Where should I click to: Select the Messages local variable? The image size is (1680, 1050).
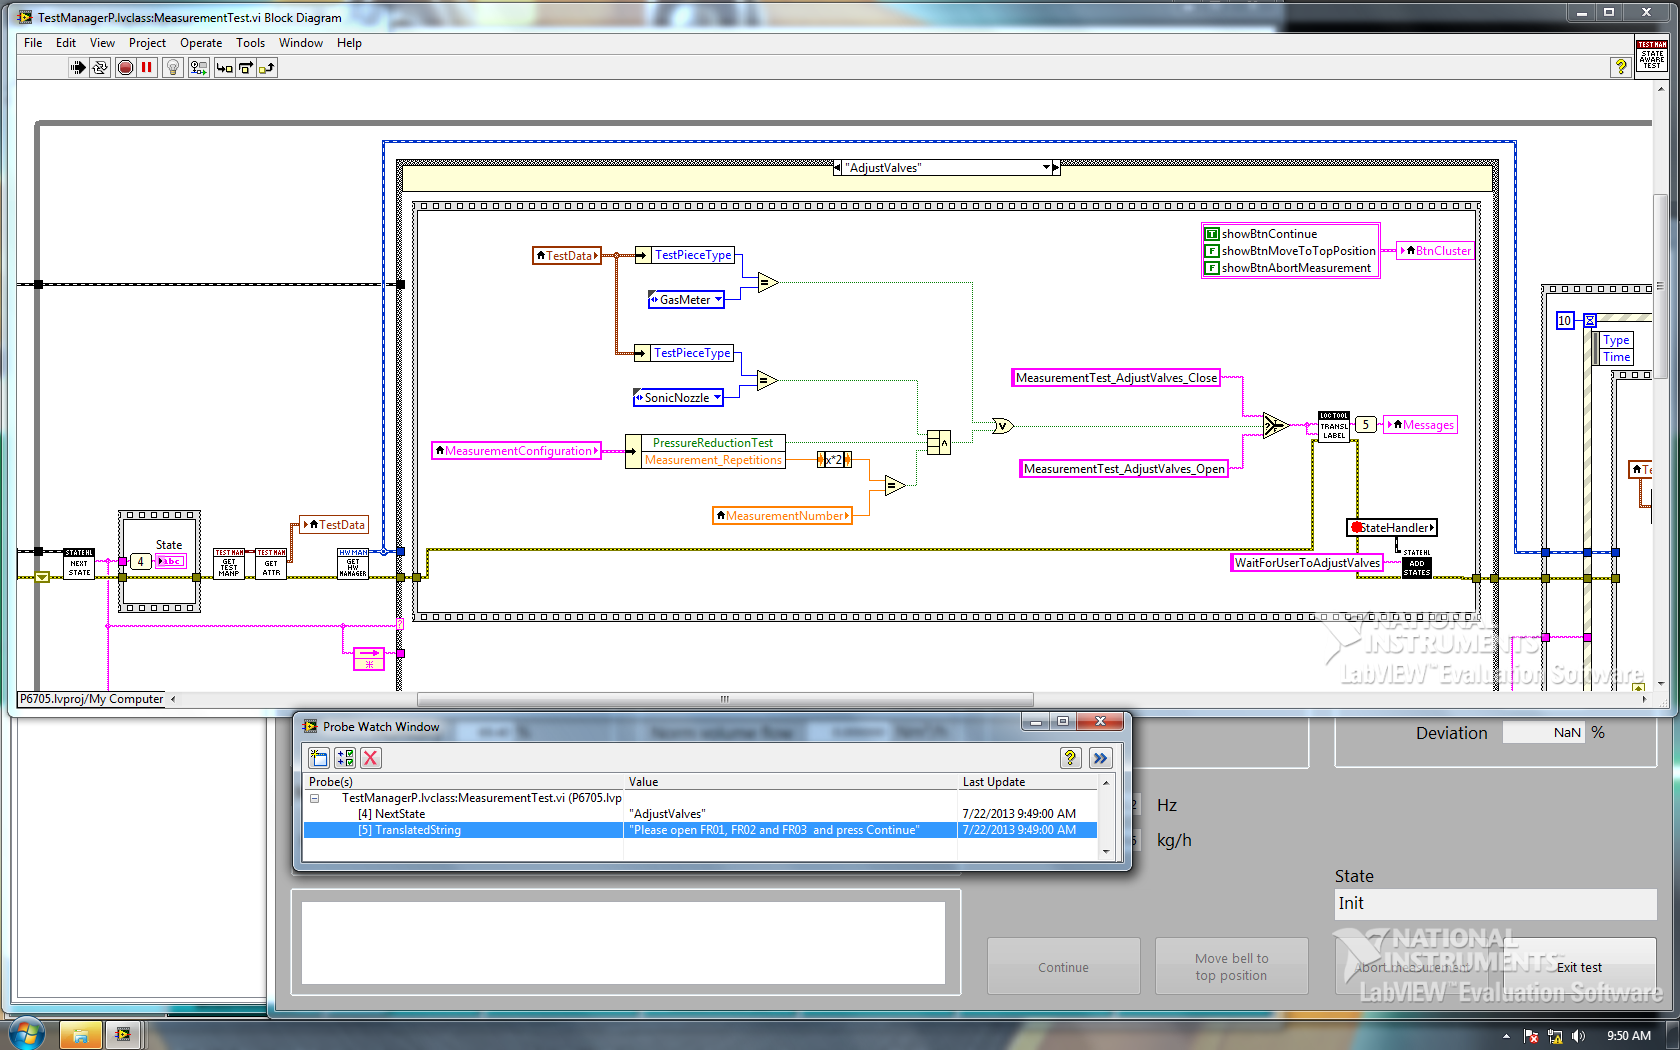1420,425
